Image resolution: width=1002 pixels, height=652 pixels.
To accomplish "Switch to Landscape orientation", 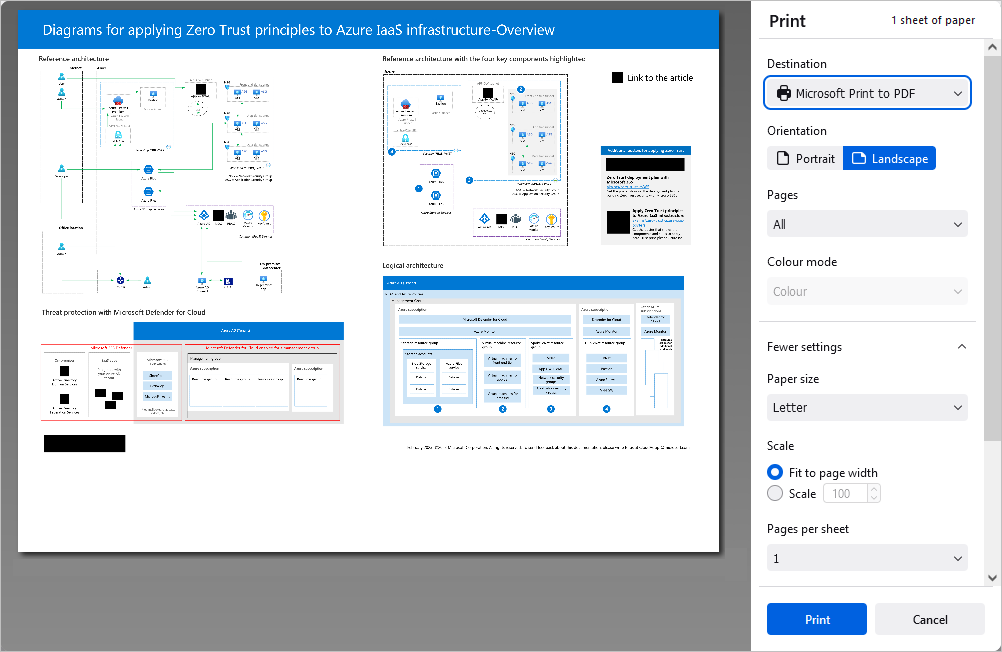I will (889, 159).
